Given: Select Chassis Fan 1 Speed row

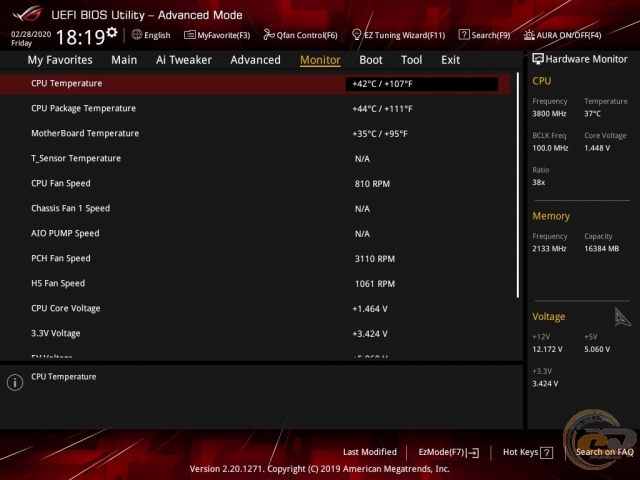Looking at the screenshot, I should pos(255,209).
